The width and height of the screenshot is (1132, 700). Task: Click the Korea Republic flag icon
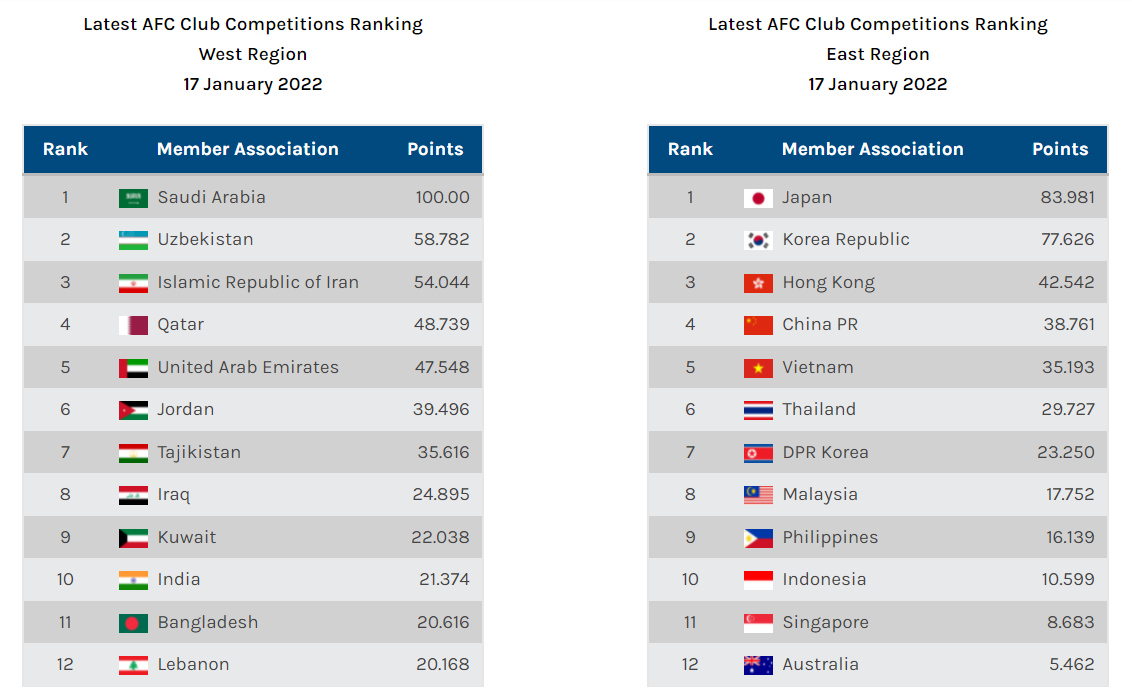758,240
